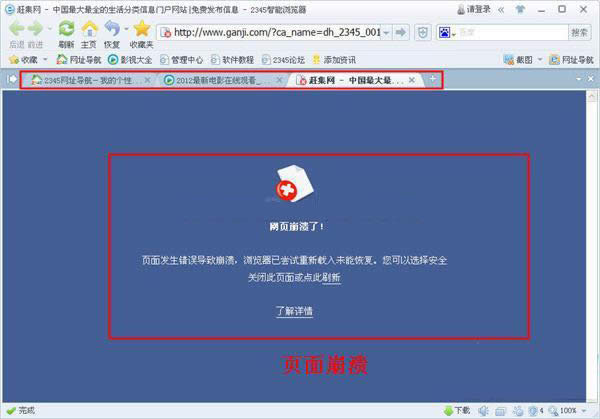The image size is (600, 419).
Task: Close the 赶集网 tab
Action: tap(412, 80)
